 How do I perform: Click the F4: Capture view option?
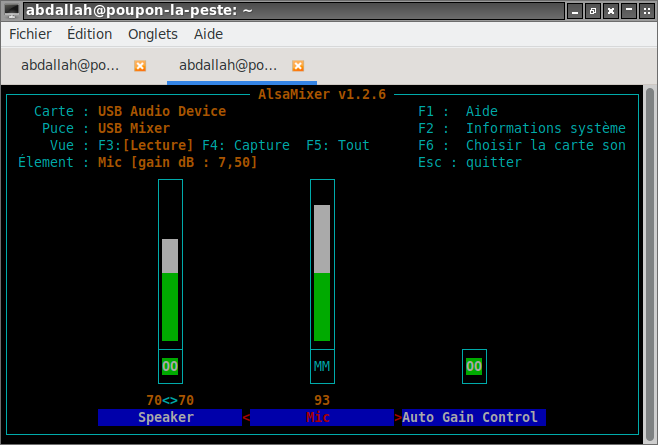[246, 145]
